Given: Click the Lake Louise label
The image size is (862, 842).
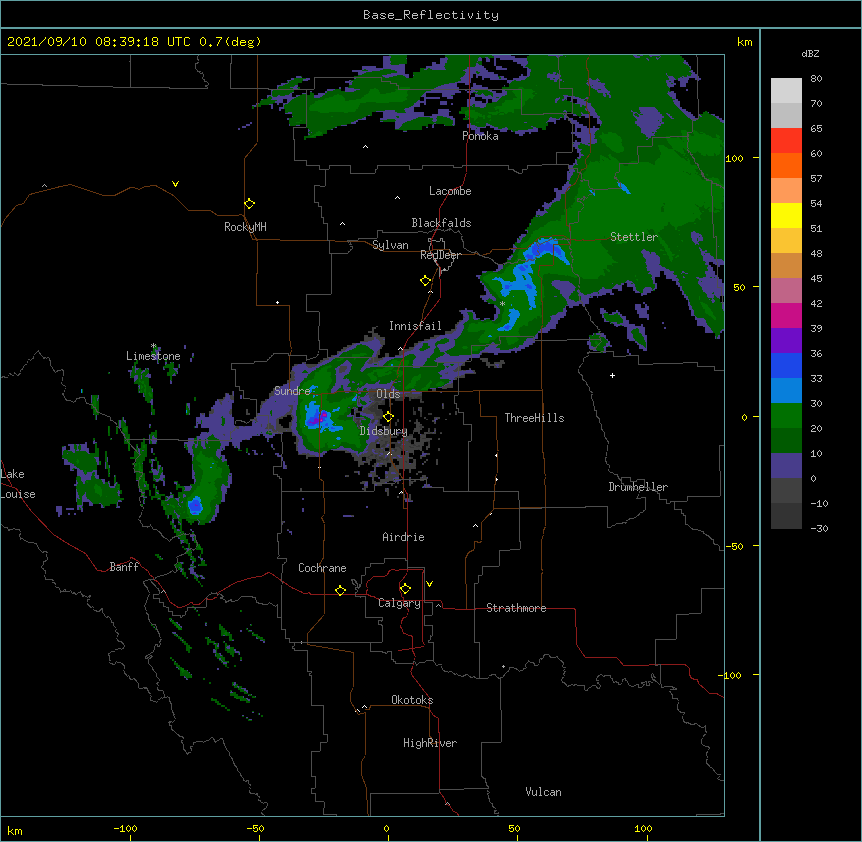Looking at the screenshot, I should (x=18, y=484).
